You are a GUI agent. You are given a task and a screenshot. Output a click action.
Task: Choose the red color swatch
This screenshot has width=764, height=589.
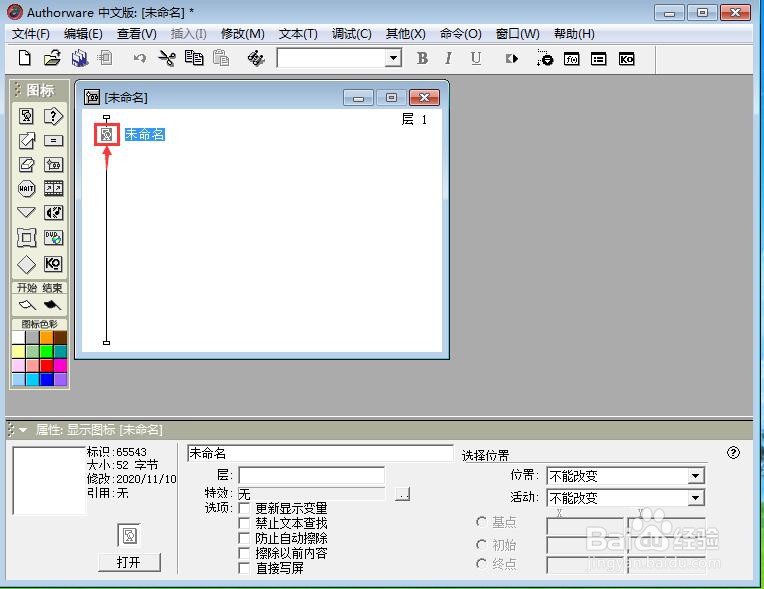(x=46, y=365)
